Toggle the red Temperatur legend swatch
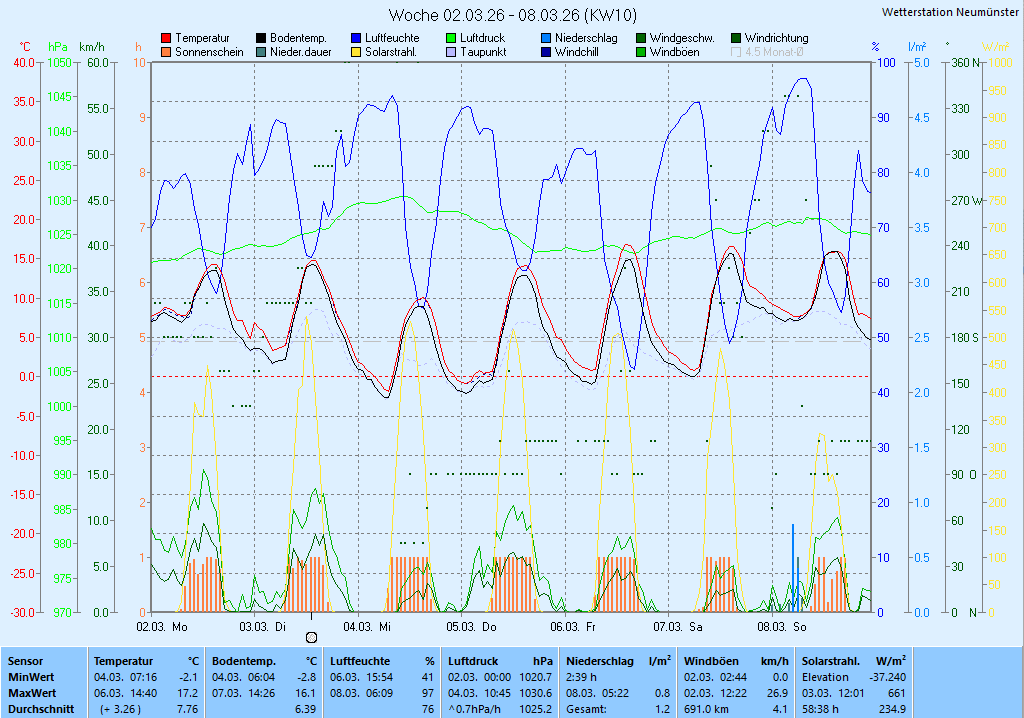 click(166, 38)
